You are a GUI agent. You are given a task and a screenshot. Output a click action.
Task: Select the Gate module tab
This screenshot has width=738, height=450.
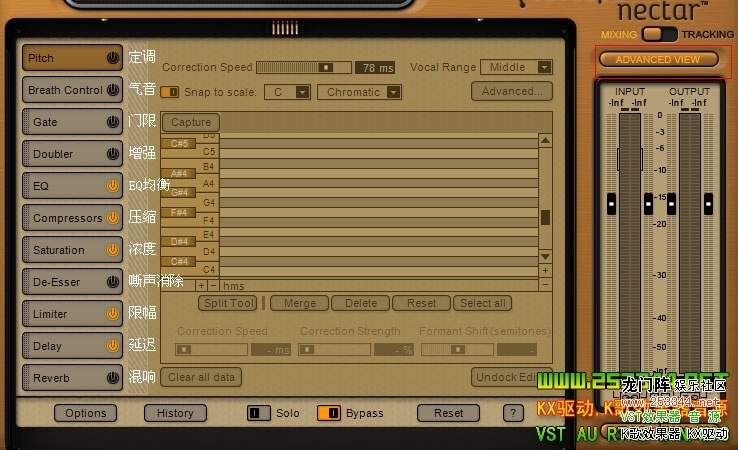click(x=72, y=122)
